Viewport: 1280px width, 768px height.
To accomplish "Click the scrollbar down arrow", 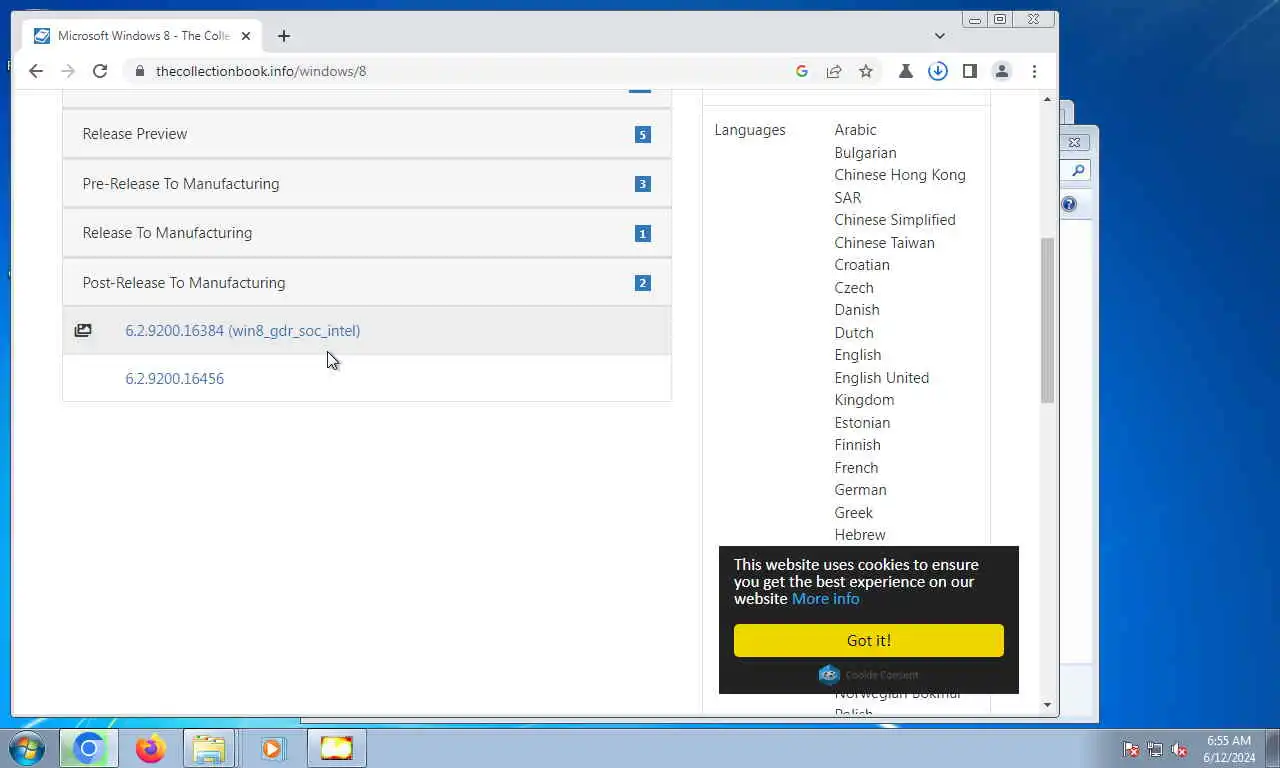I will (1047, 705).
